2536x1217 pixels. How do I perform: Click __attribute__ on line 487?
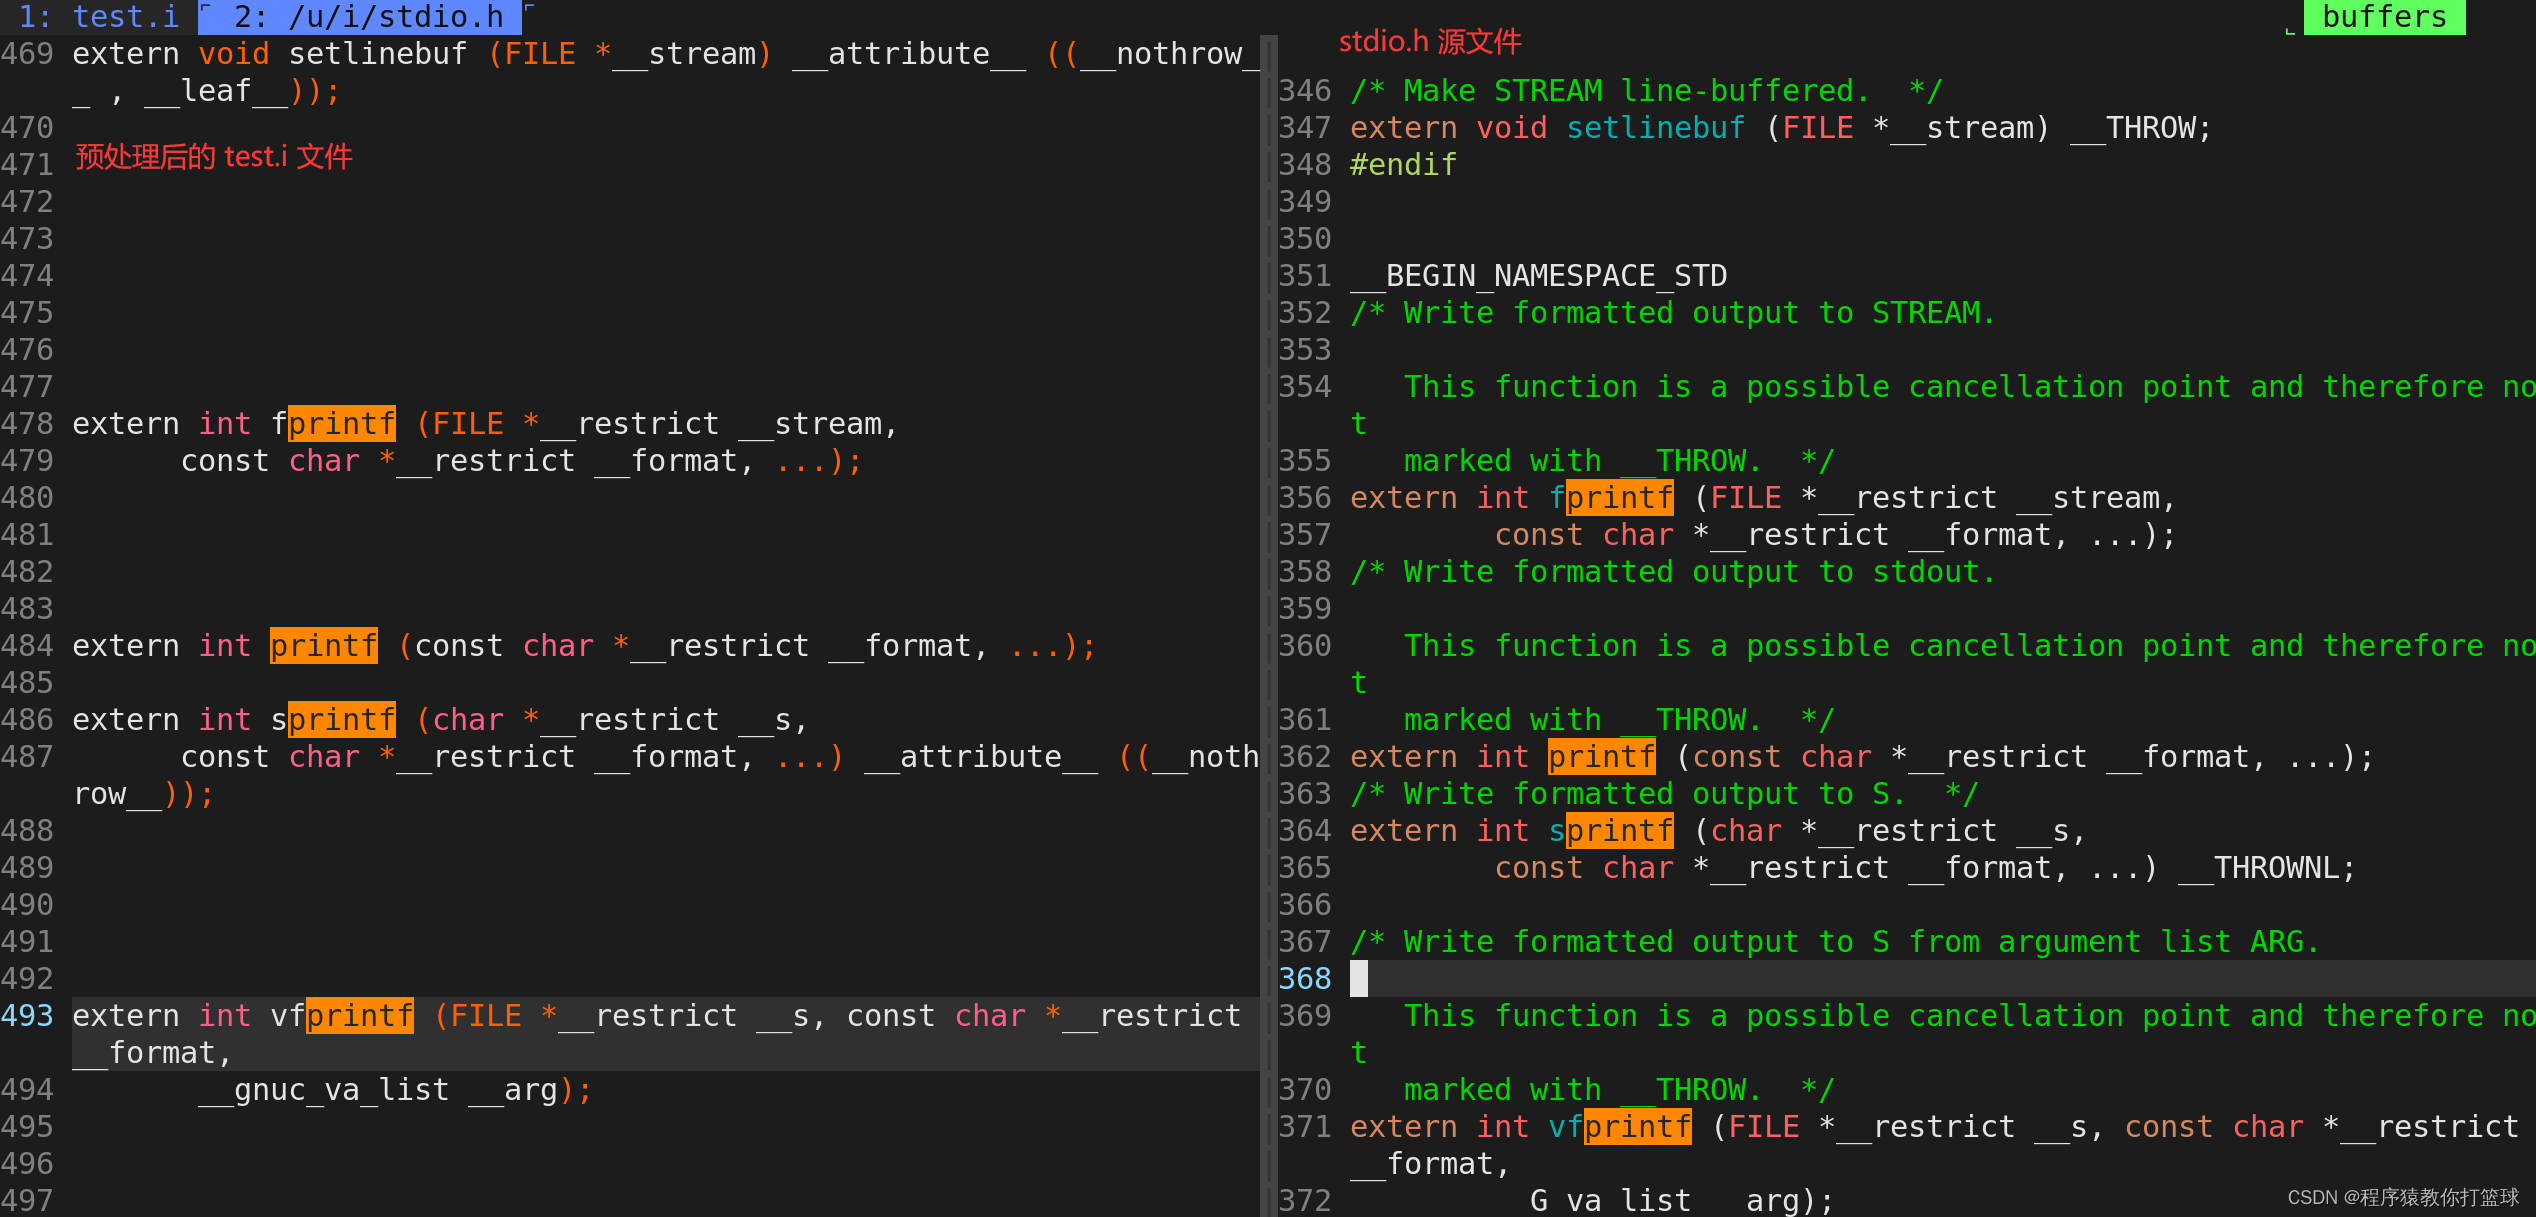point(981,757)
